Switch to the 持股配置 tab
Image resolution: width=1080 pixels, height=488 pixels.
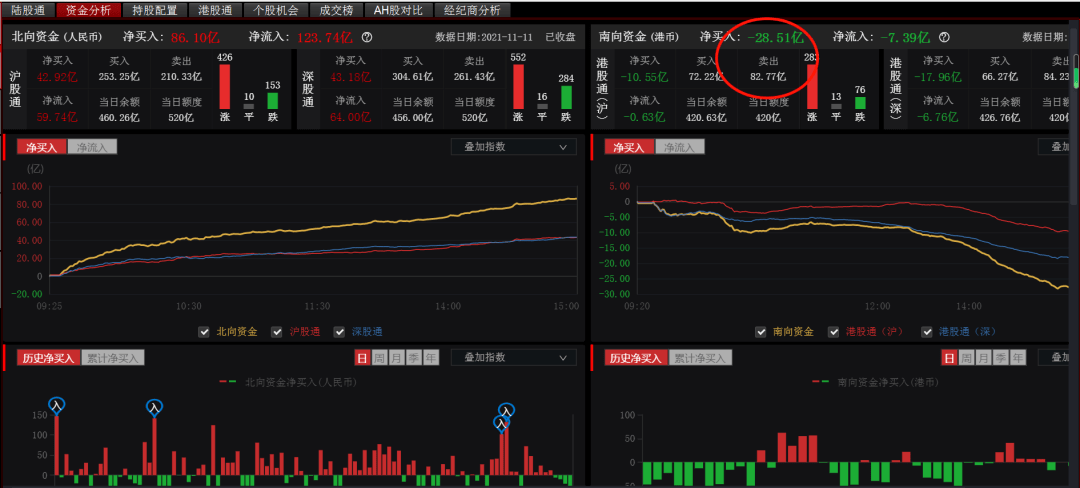[155, 10]
